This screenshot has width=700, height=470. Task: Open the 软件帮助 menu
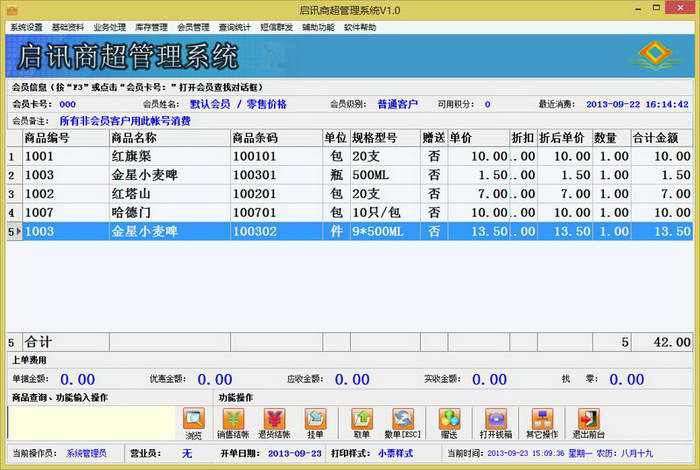(x=360, y=27)
